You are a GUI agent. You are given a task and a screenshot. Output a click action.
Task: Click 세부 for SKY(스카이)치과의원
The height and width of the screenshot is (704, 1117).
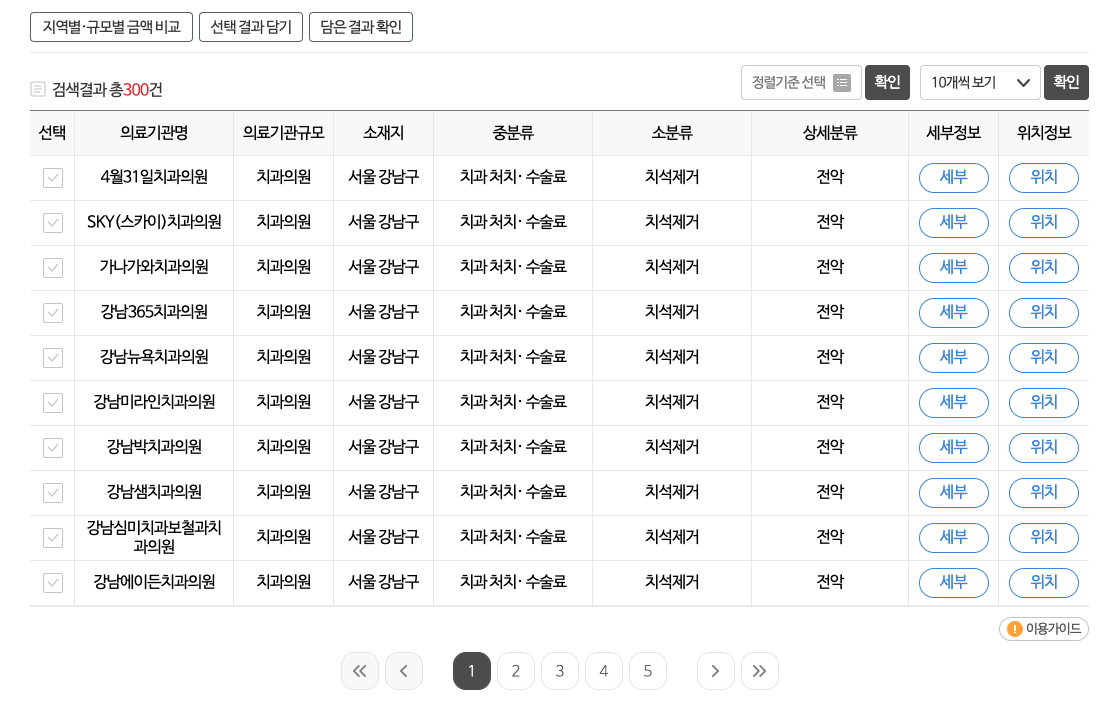[x=953, y=223]
